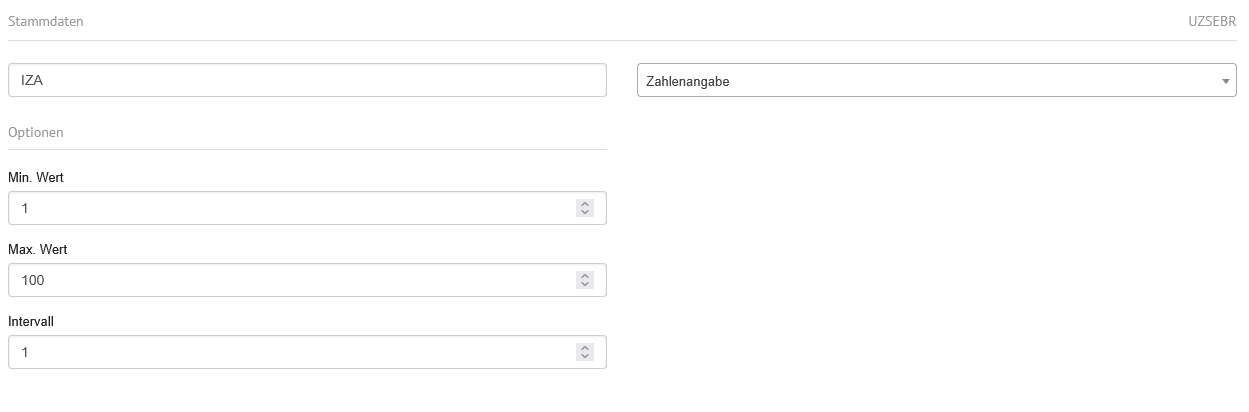The image size is (1249, 412).
Task: Click the Min. Wert label
Action: click(x=36, y=177)
